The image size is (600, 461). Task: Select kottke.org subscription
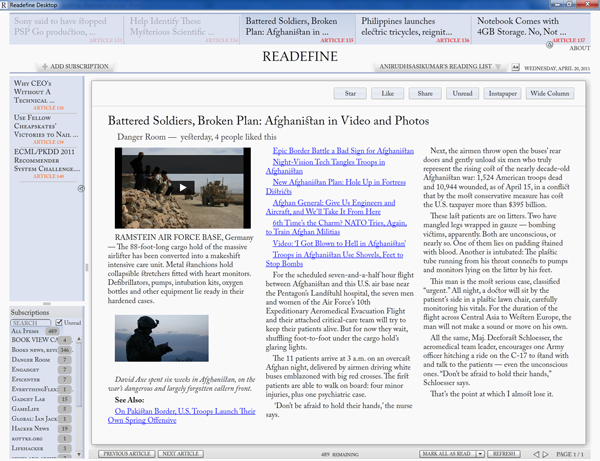(x=41, y=439)
